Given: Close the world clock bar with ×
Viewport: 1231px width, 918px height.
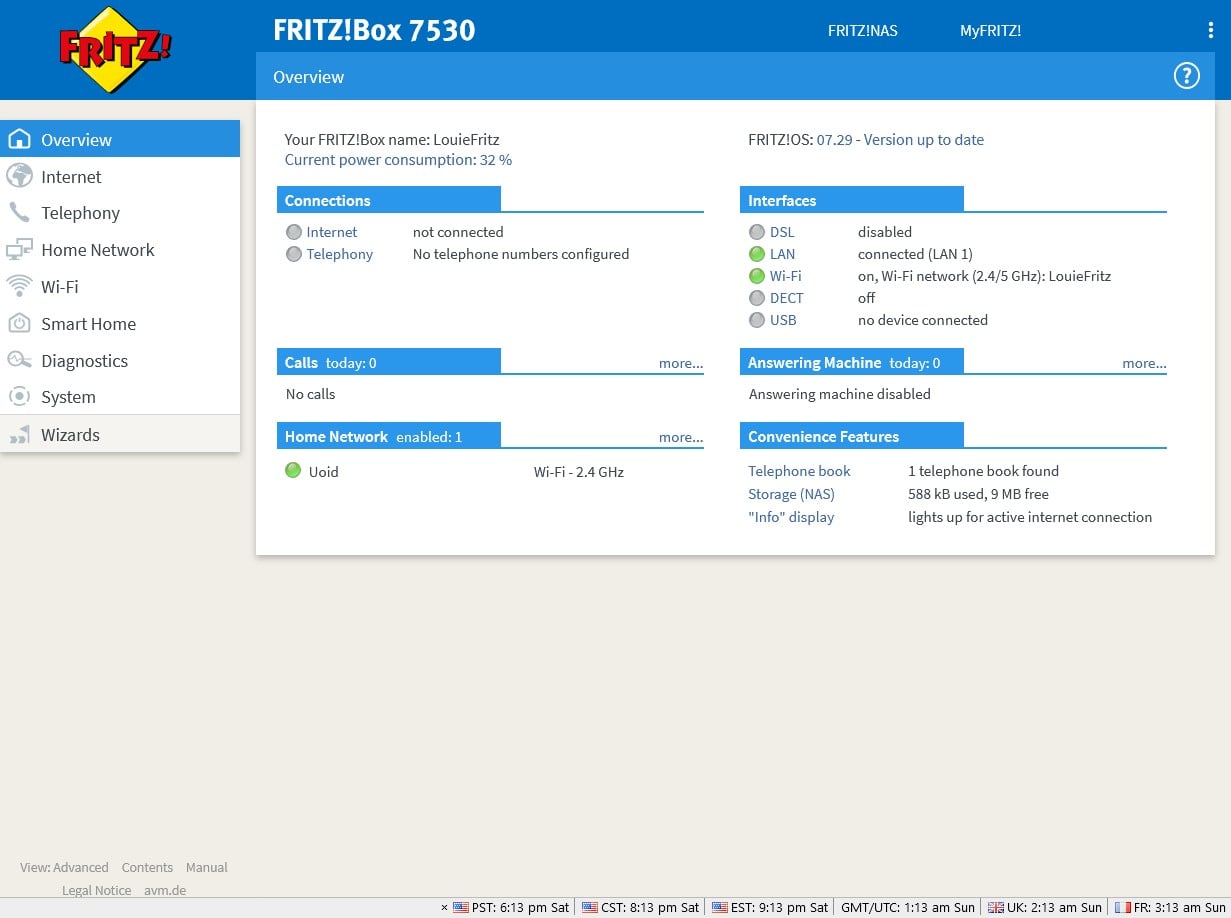Looking at the screenshot, I should (x=444, y=908).
